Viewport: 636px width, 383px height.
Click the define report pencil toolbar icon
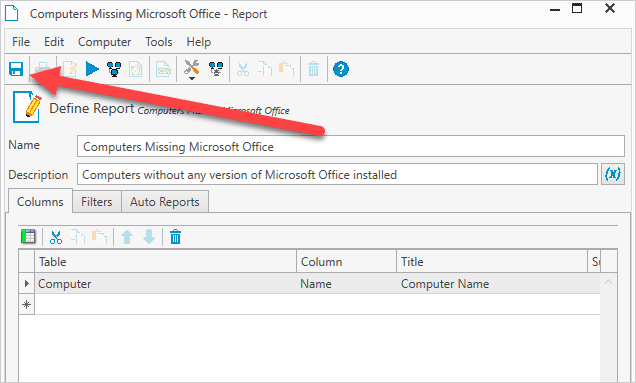[70, 69]
